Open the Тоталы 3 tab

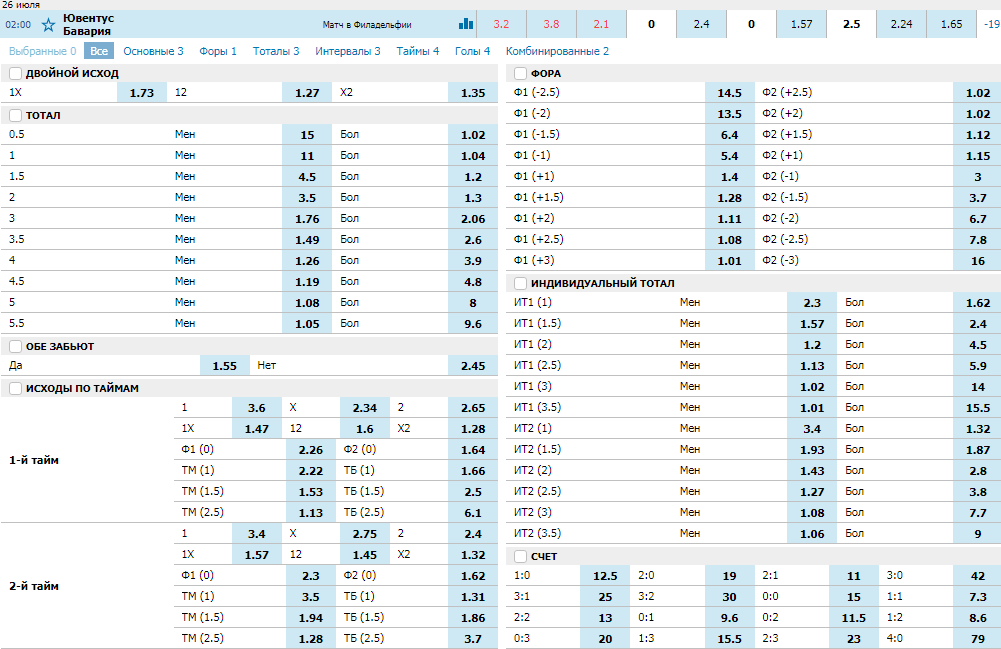click(x=276, y=51)
